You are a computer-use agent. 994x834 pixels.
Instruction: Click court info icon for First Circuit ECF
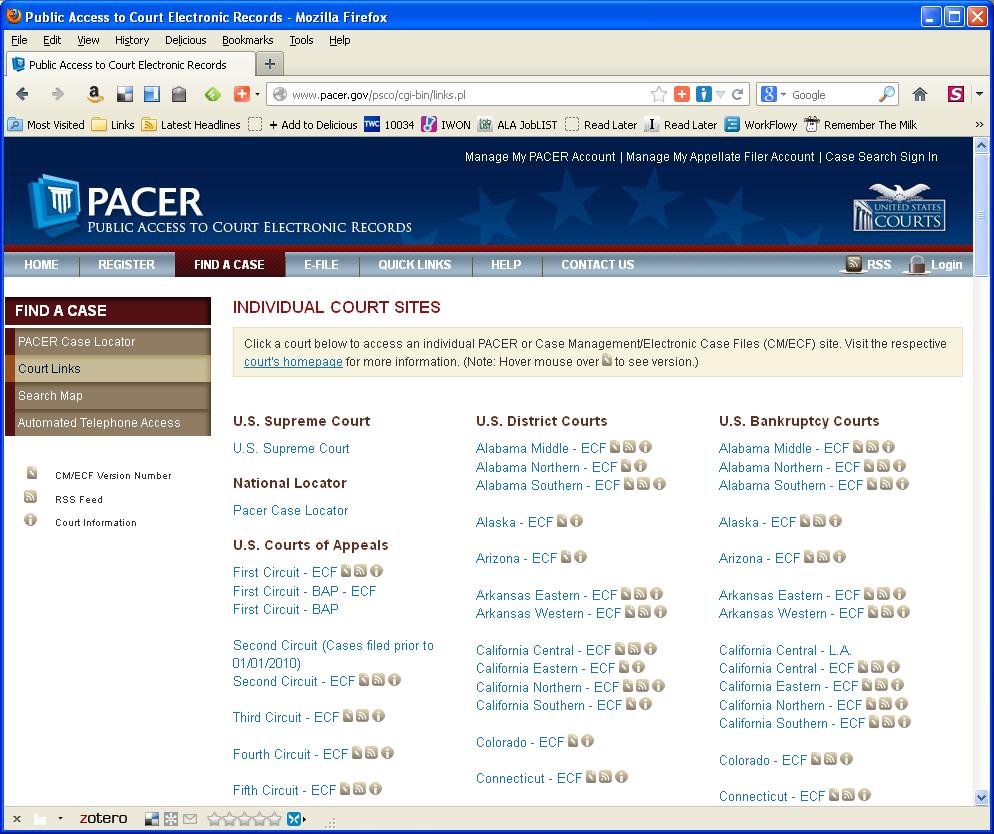click(x=377, y=571)
